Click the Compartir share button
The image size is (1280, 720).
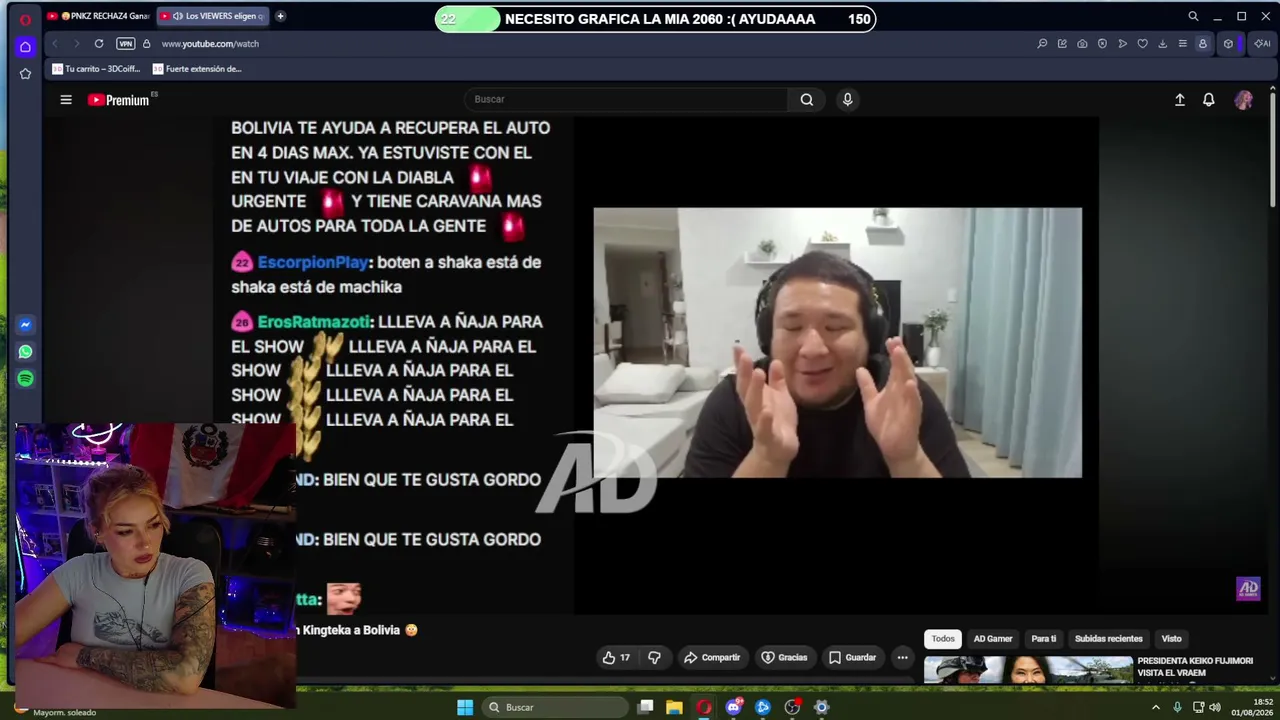712,658
